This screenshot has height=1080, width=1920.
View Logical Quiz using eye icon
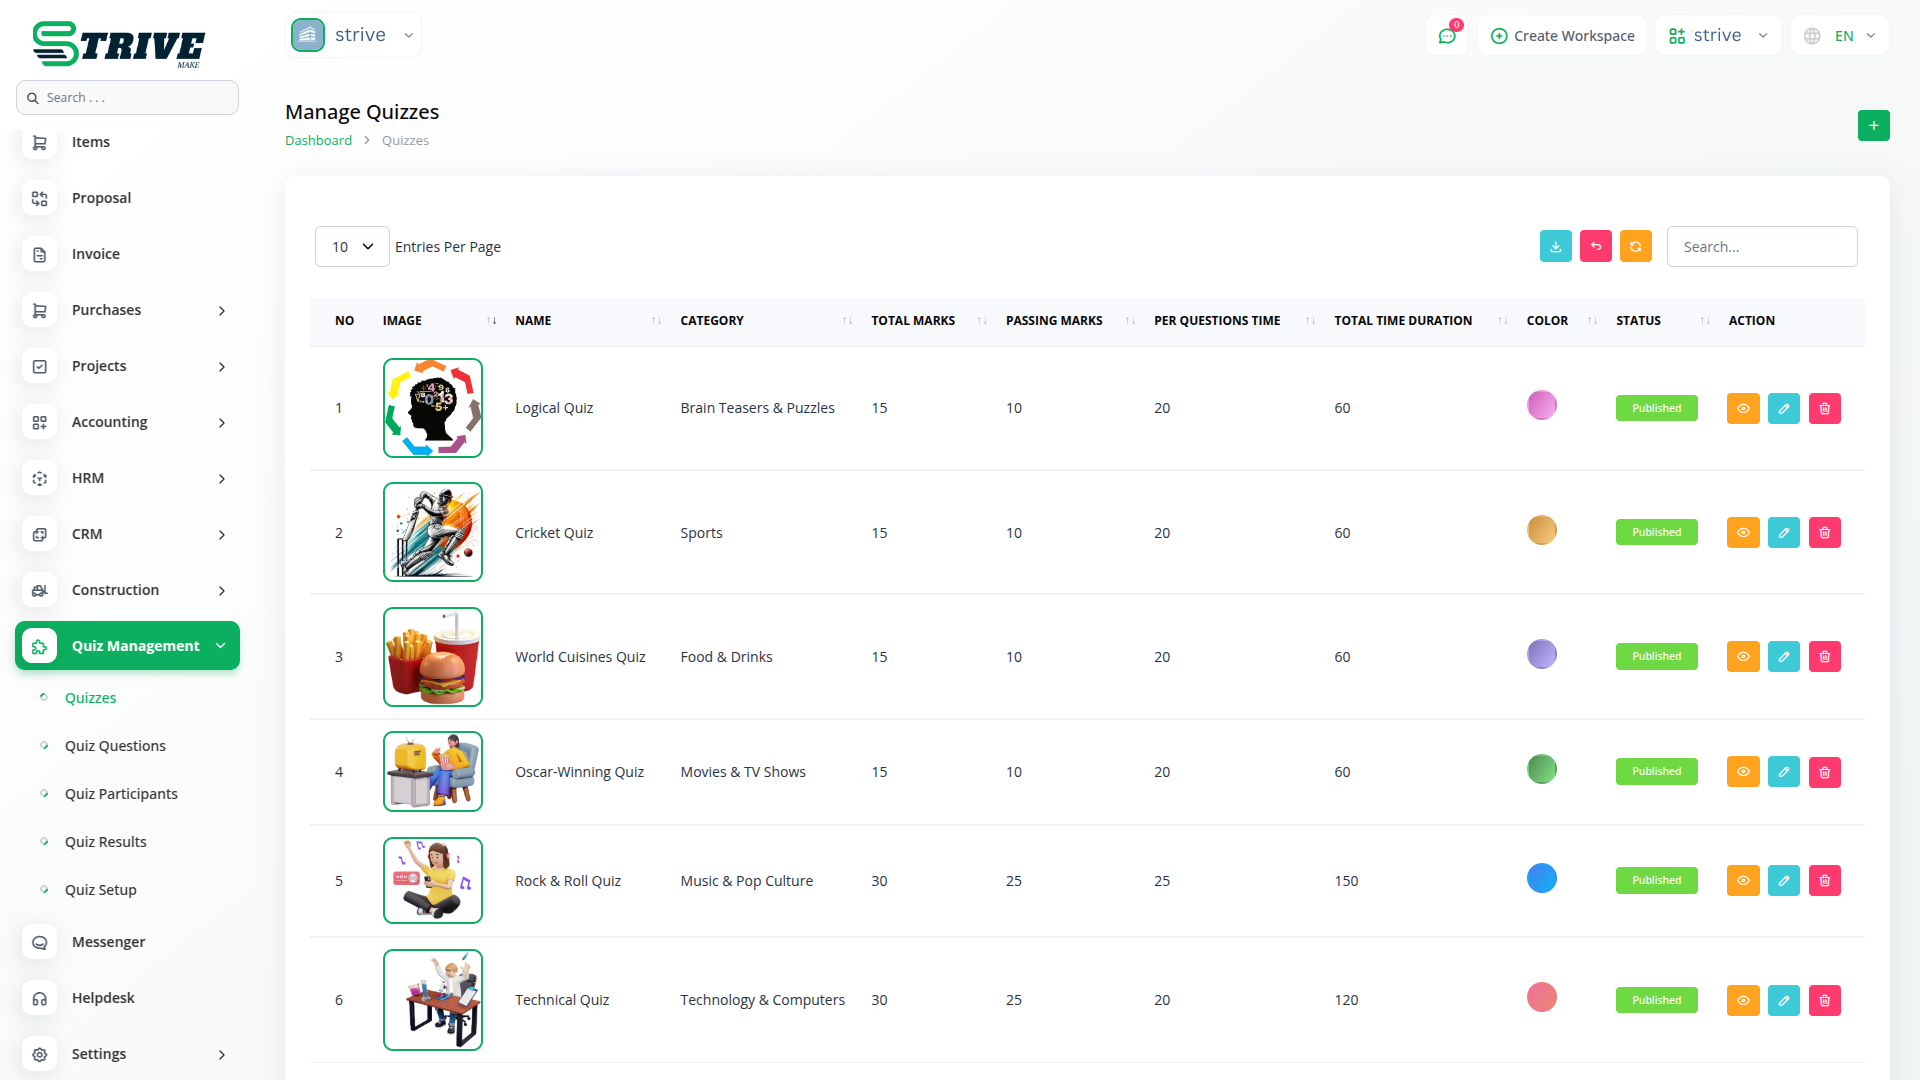[x=1742, y=408]
